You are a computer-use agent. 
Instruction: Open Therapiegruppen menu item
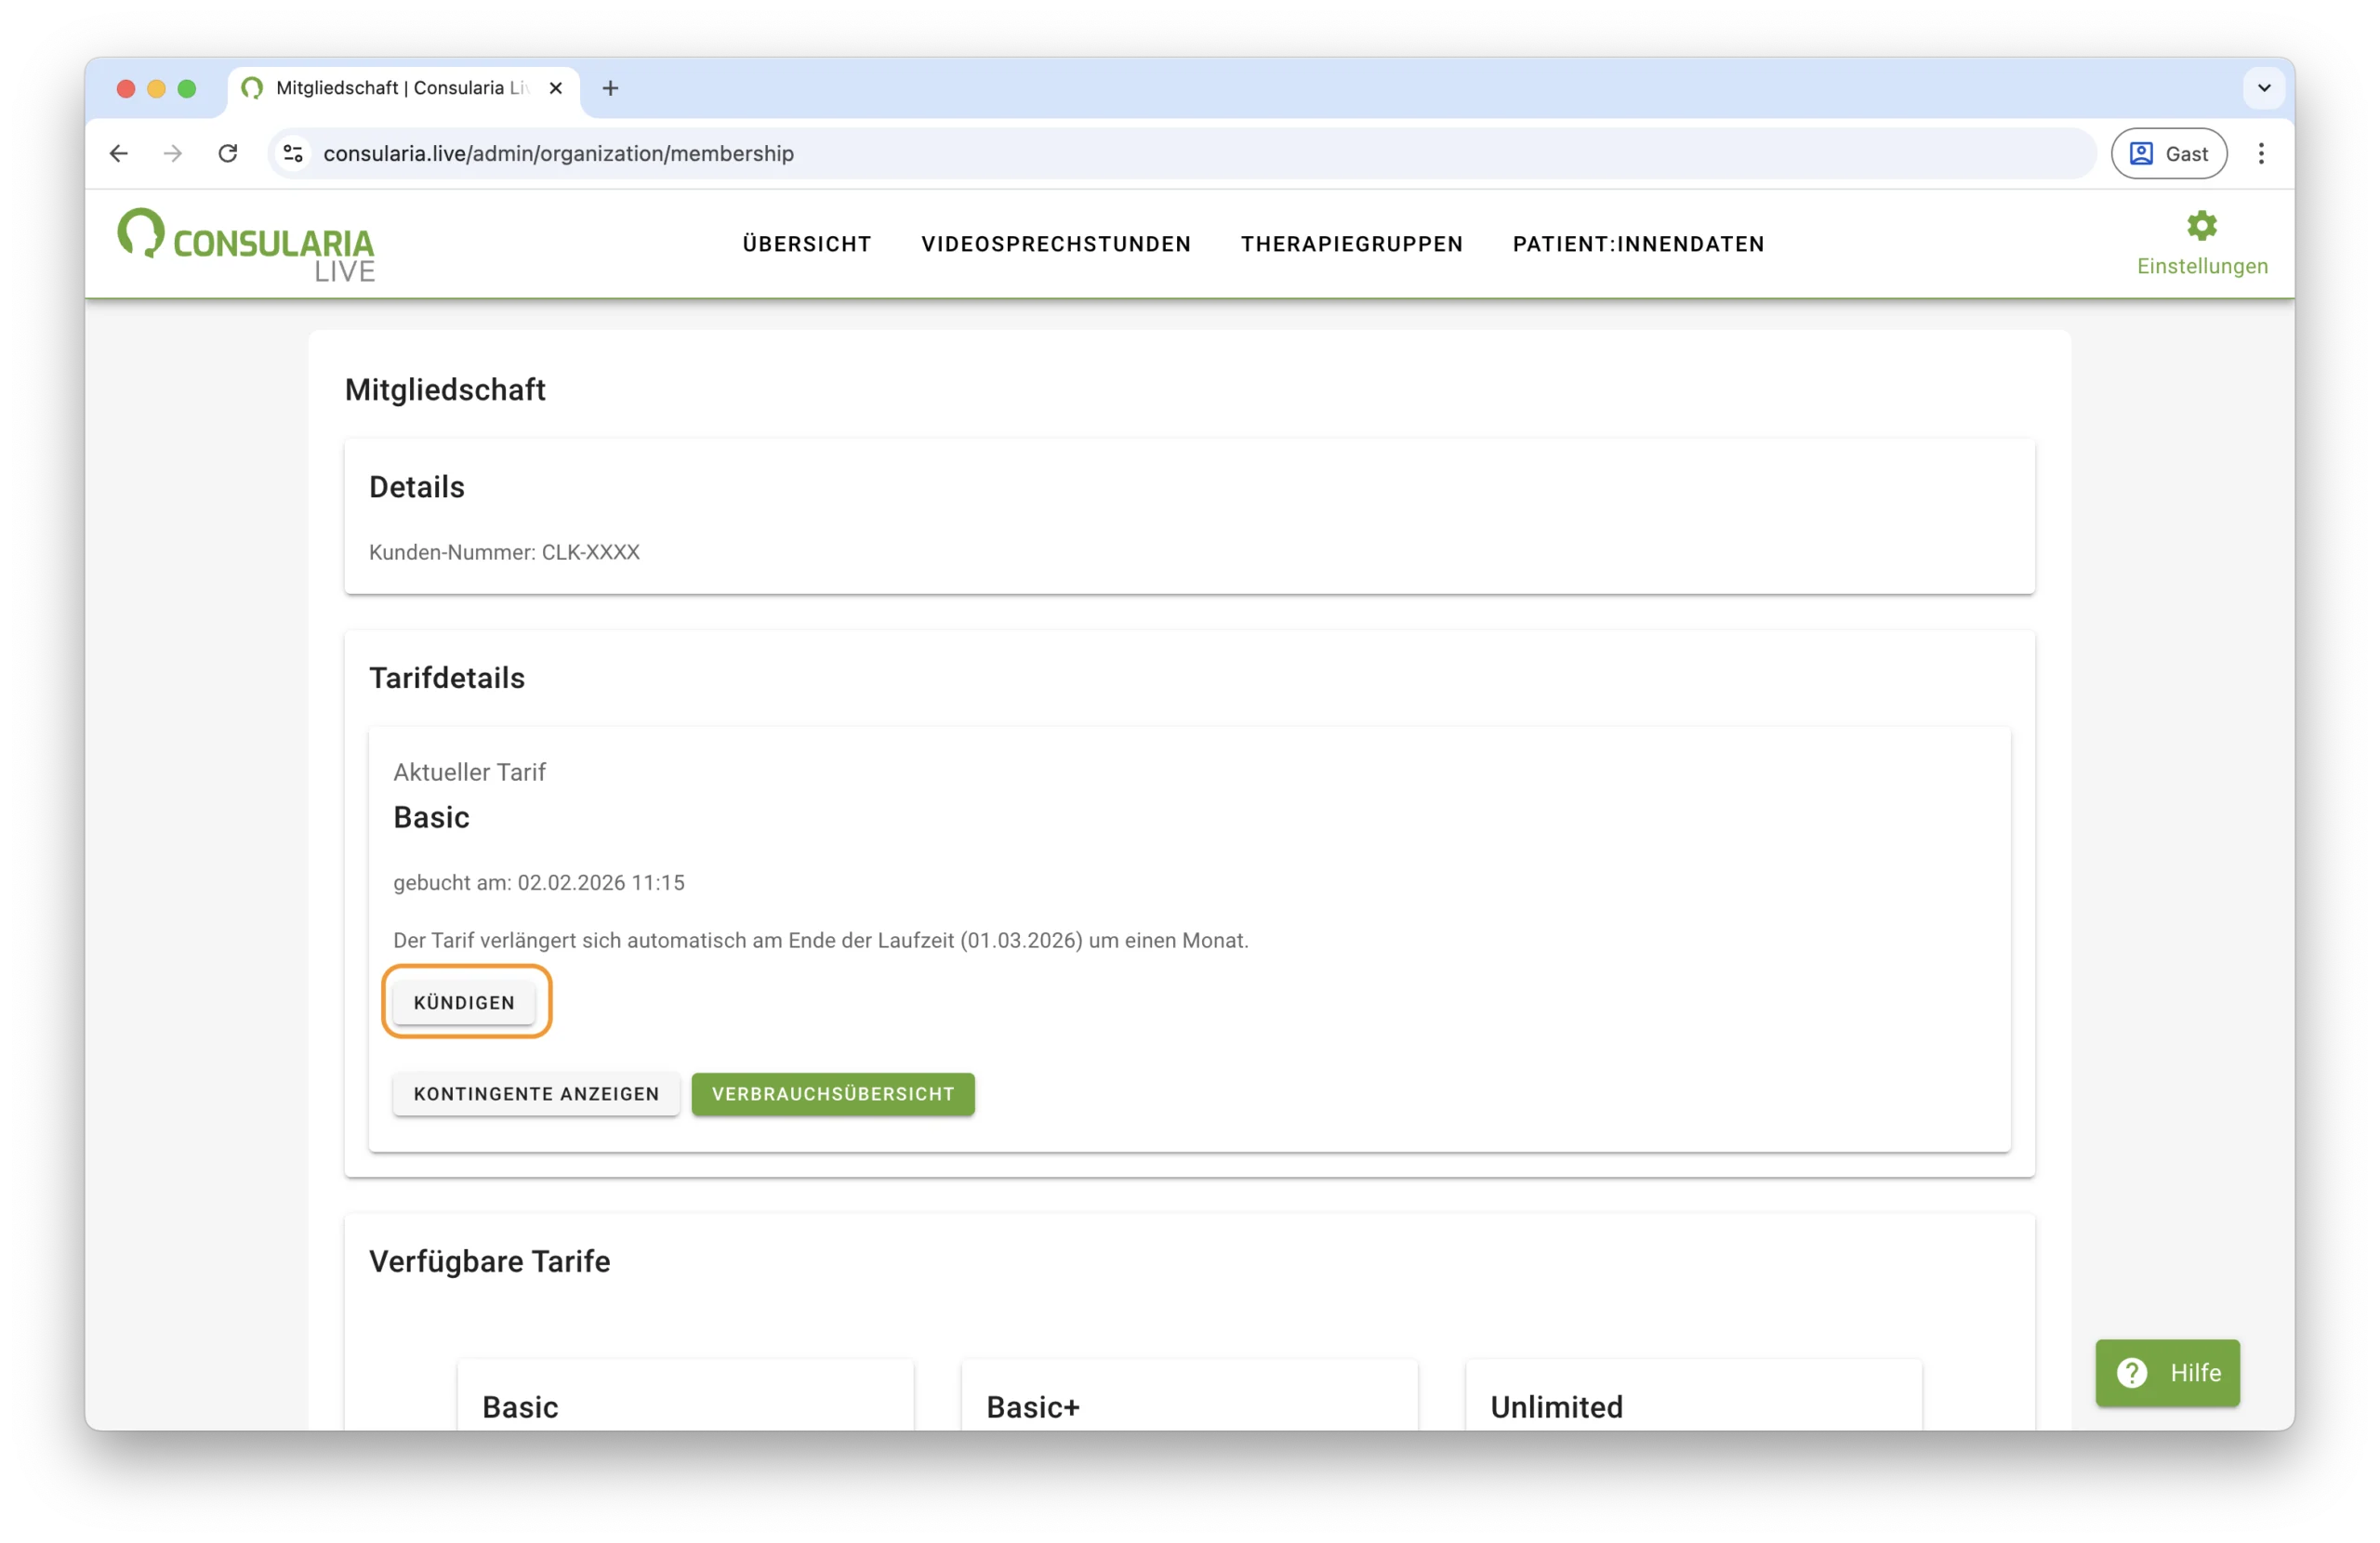point(1351,244)
